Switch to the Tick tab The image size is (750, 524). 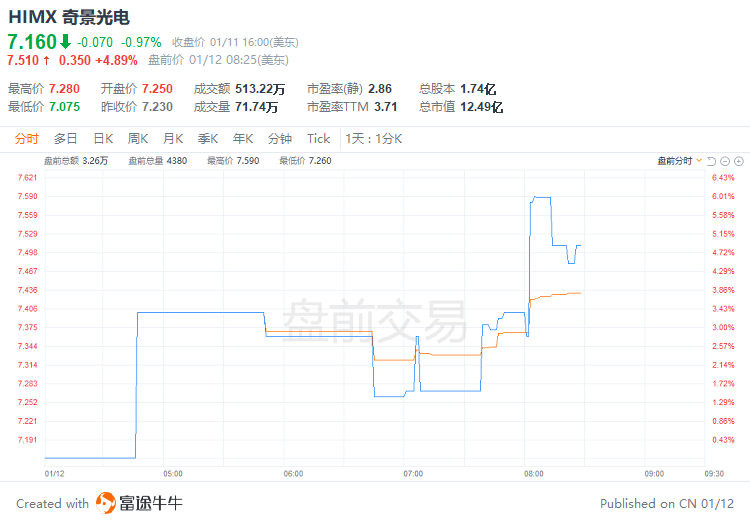[319, 139]
